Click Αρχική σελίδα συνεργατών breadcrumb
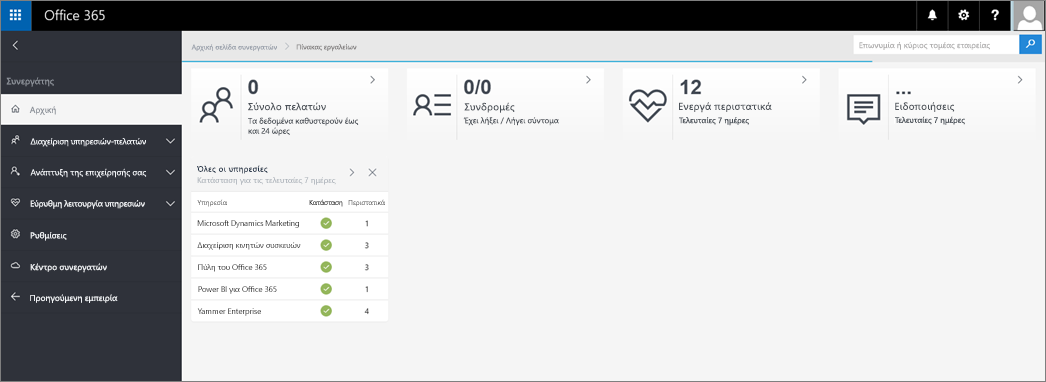 (x=233, y=47)
